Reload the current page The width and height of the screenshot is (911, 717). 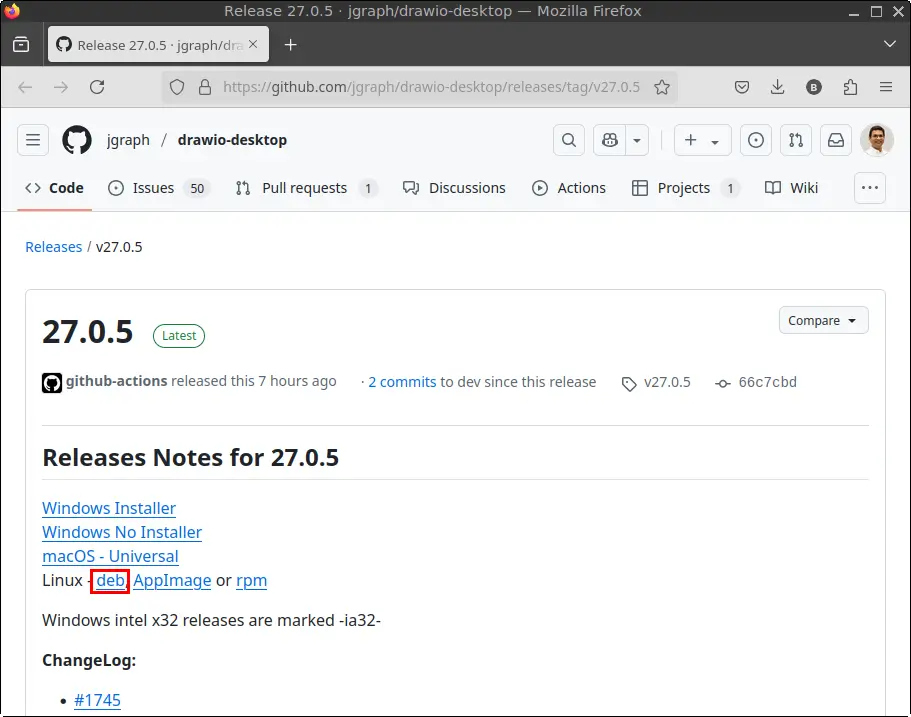click(x=97, y=87)
